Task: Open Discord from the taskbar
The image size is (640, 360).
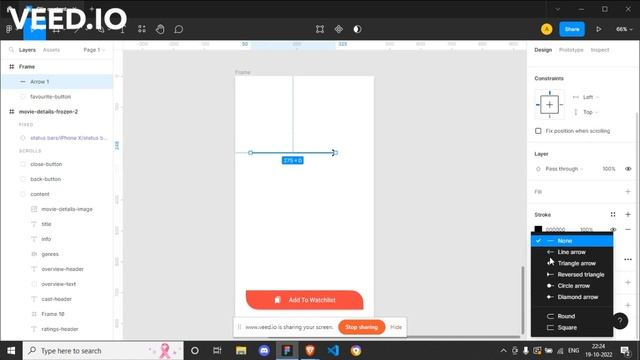Action: (x=264, y=351)
